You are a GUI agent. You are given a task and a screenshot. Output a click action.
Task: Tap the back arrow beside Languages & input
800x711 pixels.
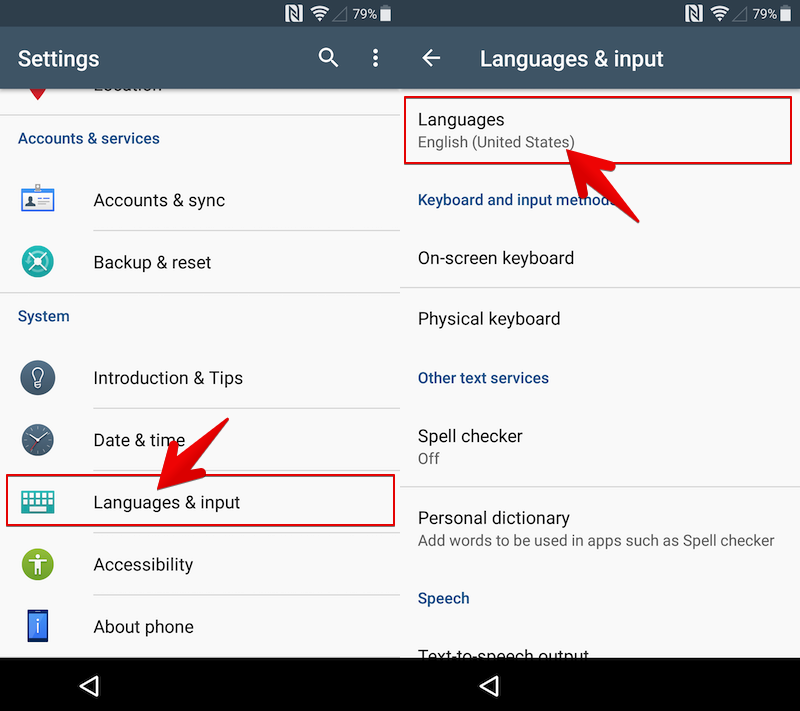click(431, 58)
